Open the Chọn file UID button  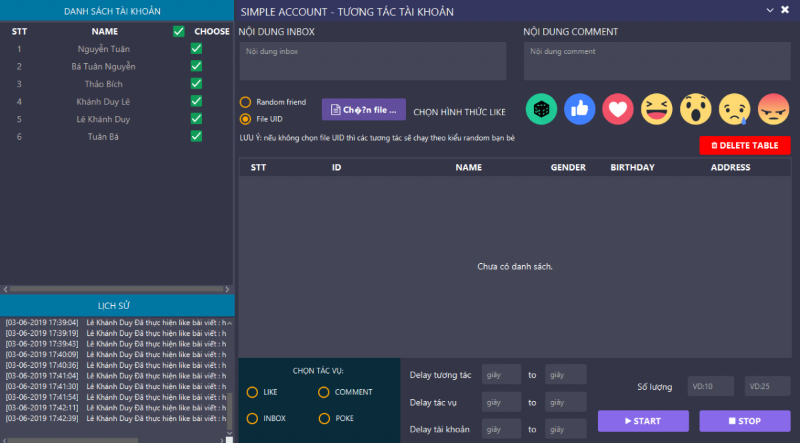364,110
